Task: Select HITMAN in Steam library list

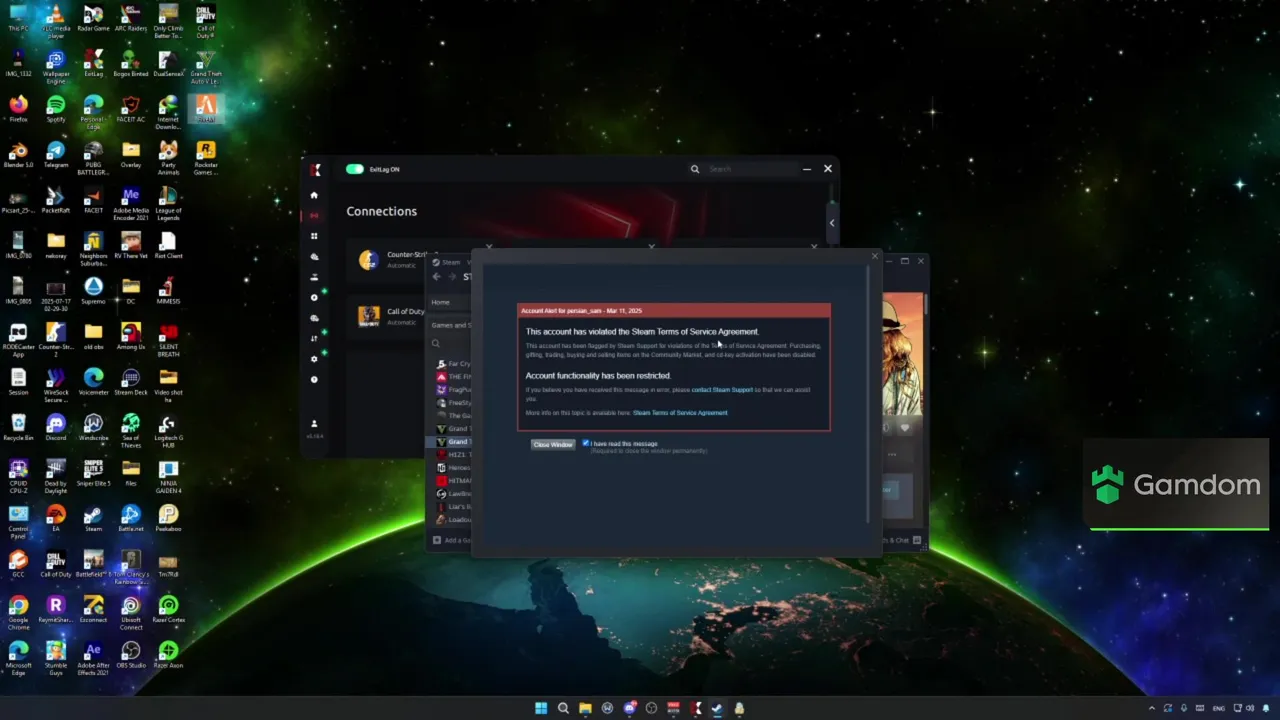Action: (454, 481)
